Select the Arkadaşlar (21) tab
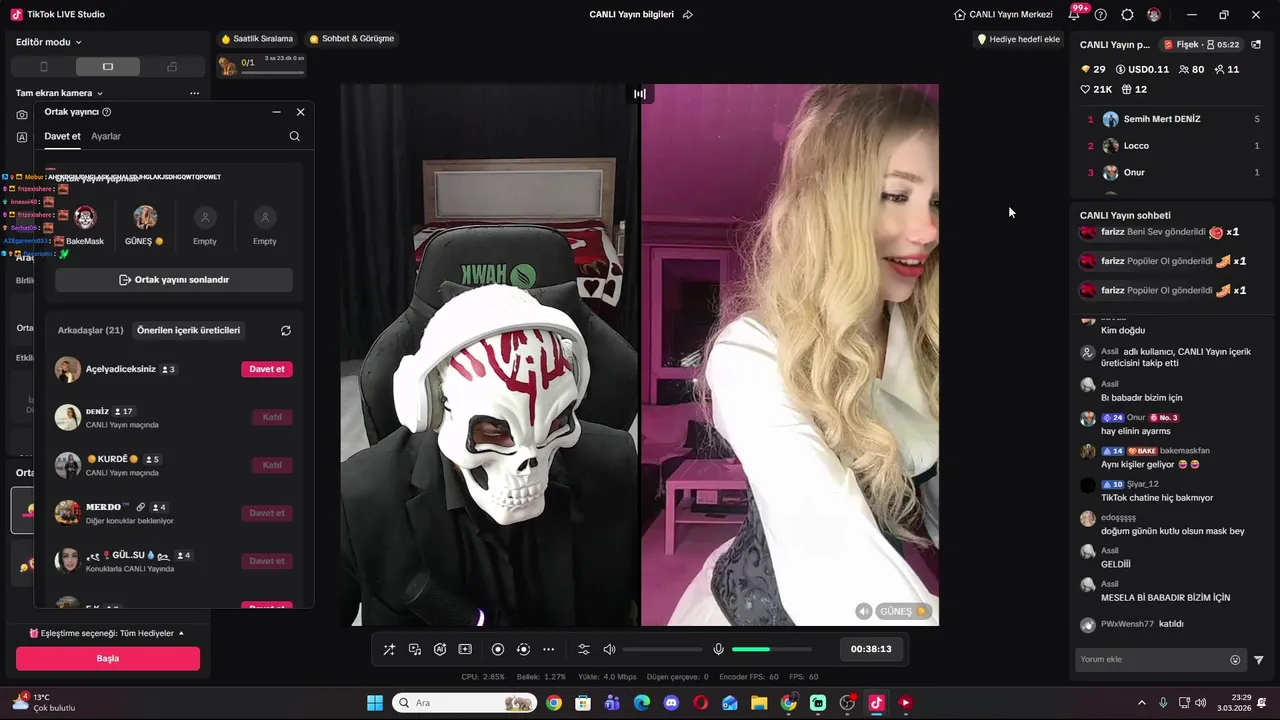This screenshot has height=720, width=1280. coord(90,330)
